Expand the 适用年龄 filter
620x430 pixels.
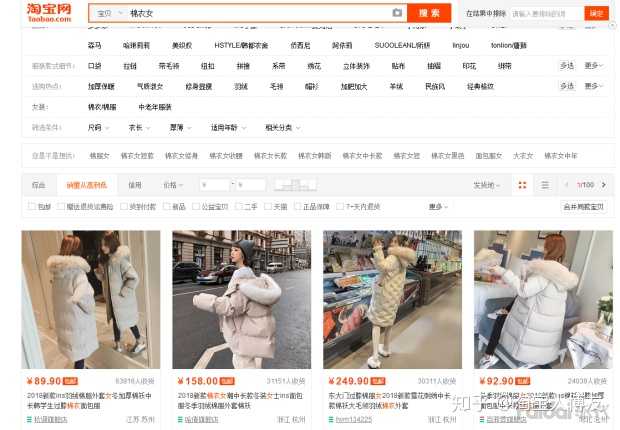tap(229, 128)
